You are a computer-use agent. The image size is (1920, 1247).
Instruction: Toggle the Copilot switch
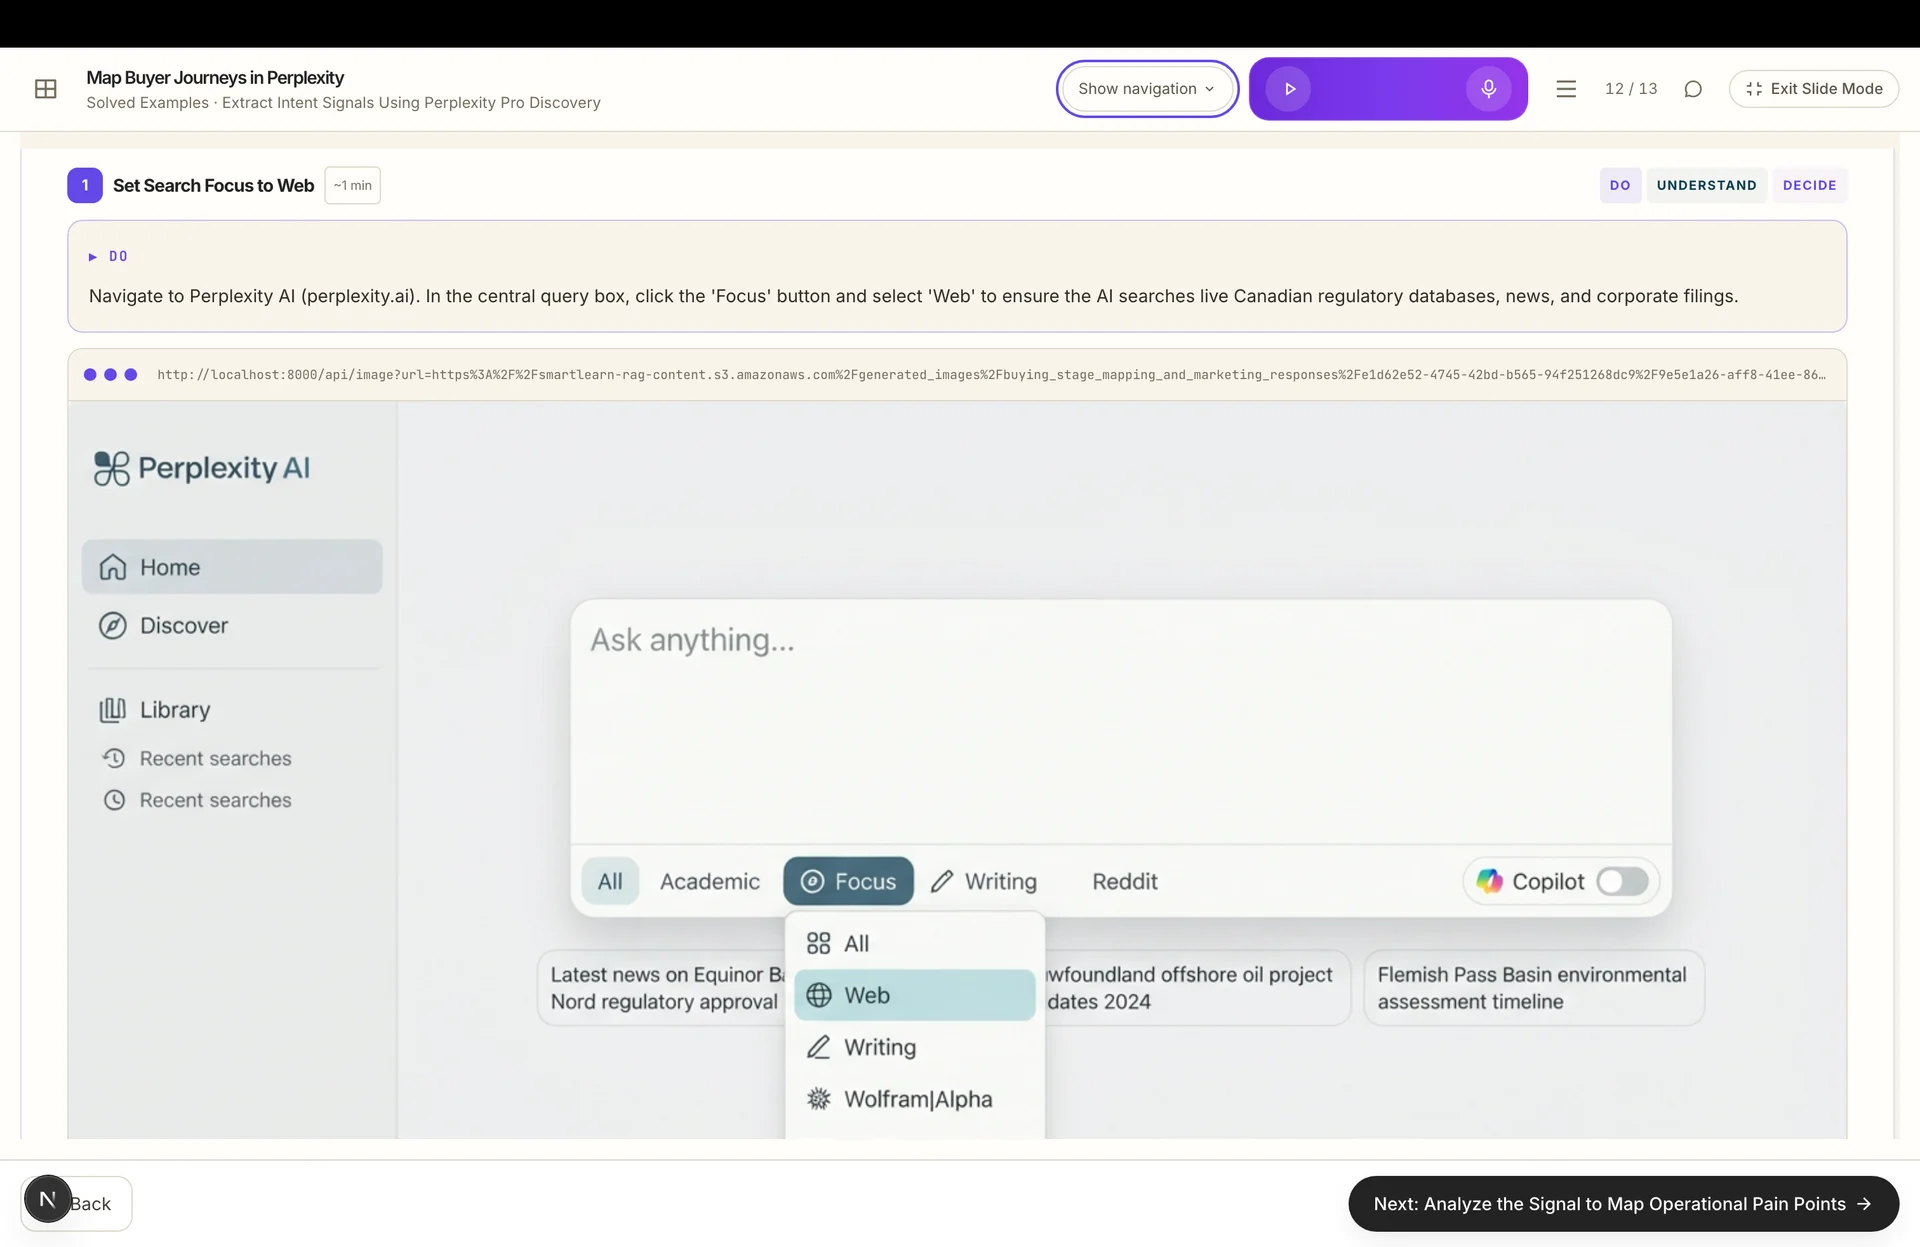tap(1622, 882)
